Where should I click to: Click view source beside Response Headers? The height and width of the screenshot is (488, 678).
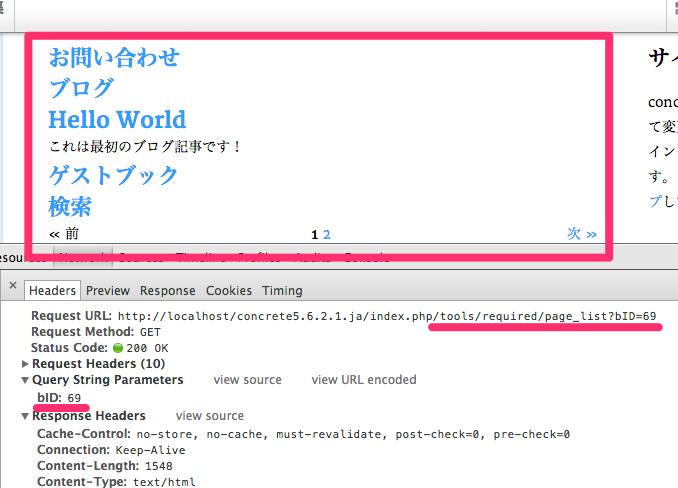[209, 416]
